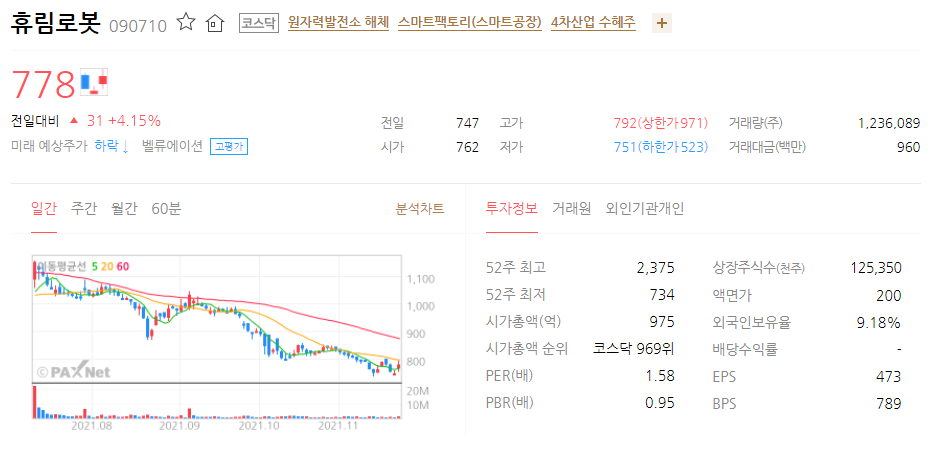This screenshot has width=931, height=450.
Task: Click the 이동평균선 legend label
Action: point(61,266)
